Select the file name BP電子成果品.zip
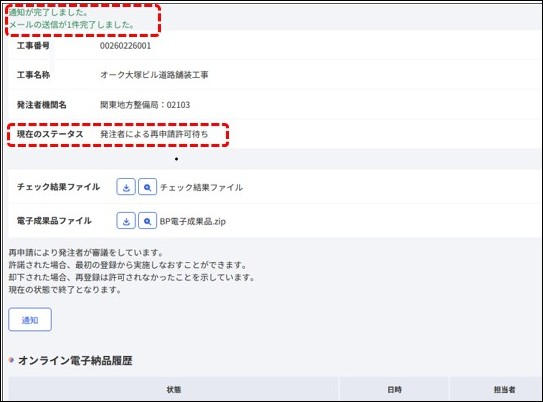Image resolution: width=543 pixels, height=402 pixels. (x=193, y=221)
